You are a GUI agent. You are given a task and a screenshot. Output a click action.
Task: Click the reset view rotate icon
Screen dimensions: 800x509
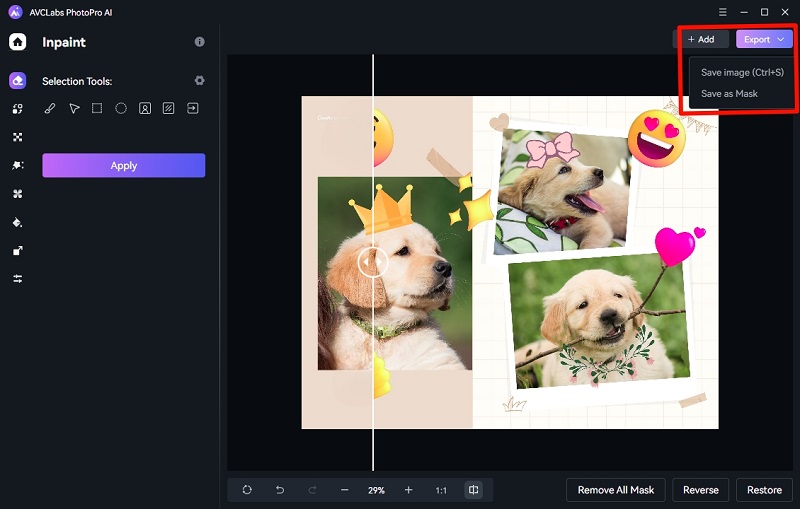pos(247,490)
